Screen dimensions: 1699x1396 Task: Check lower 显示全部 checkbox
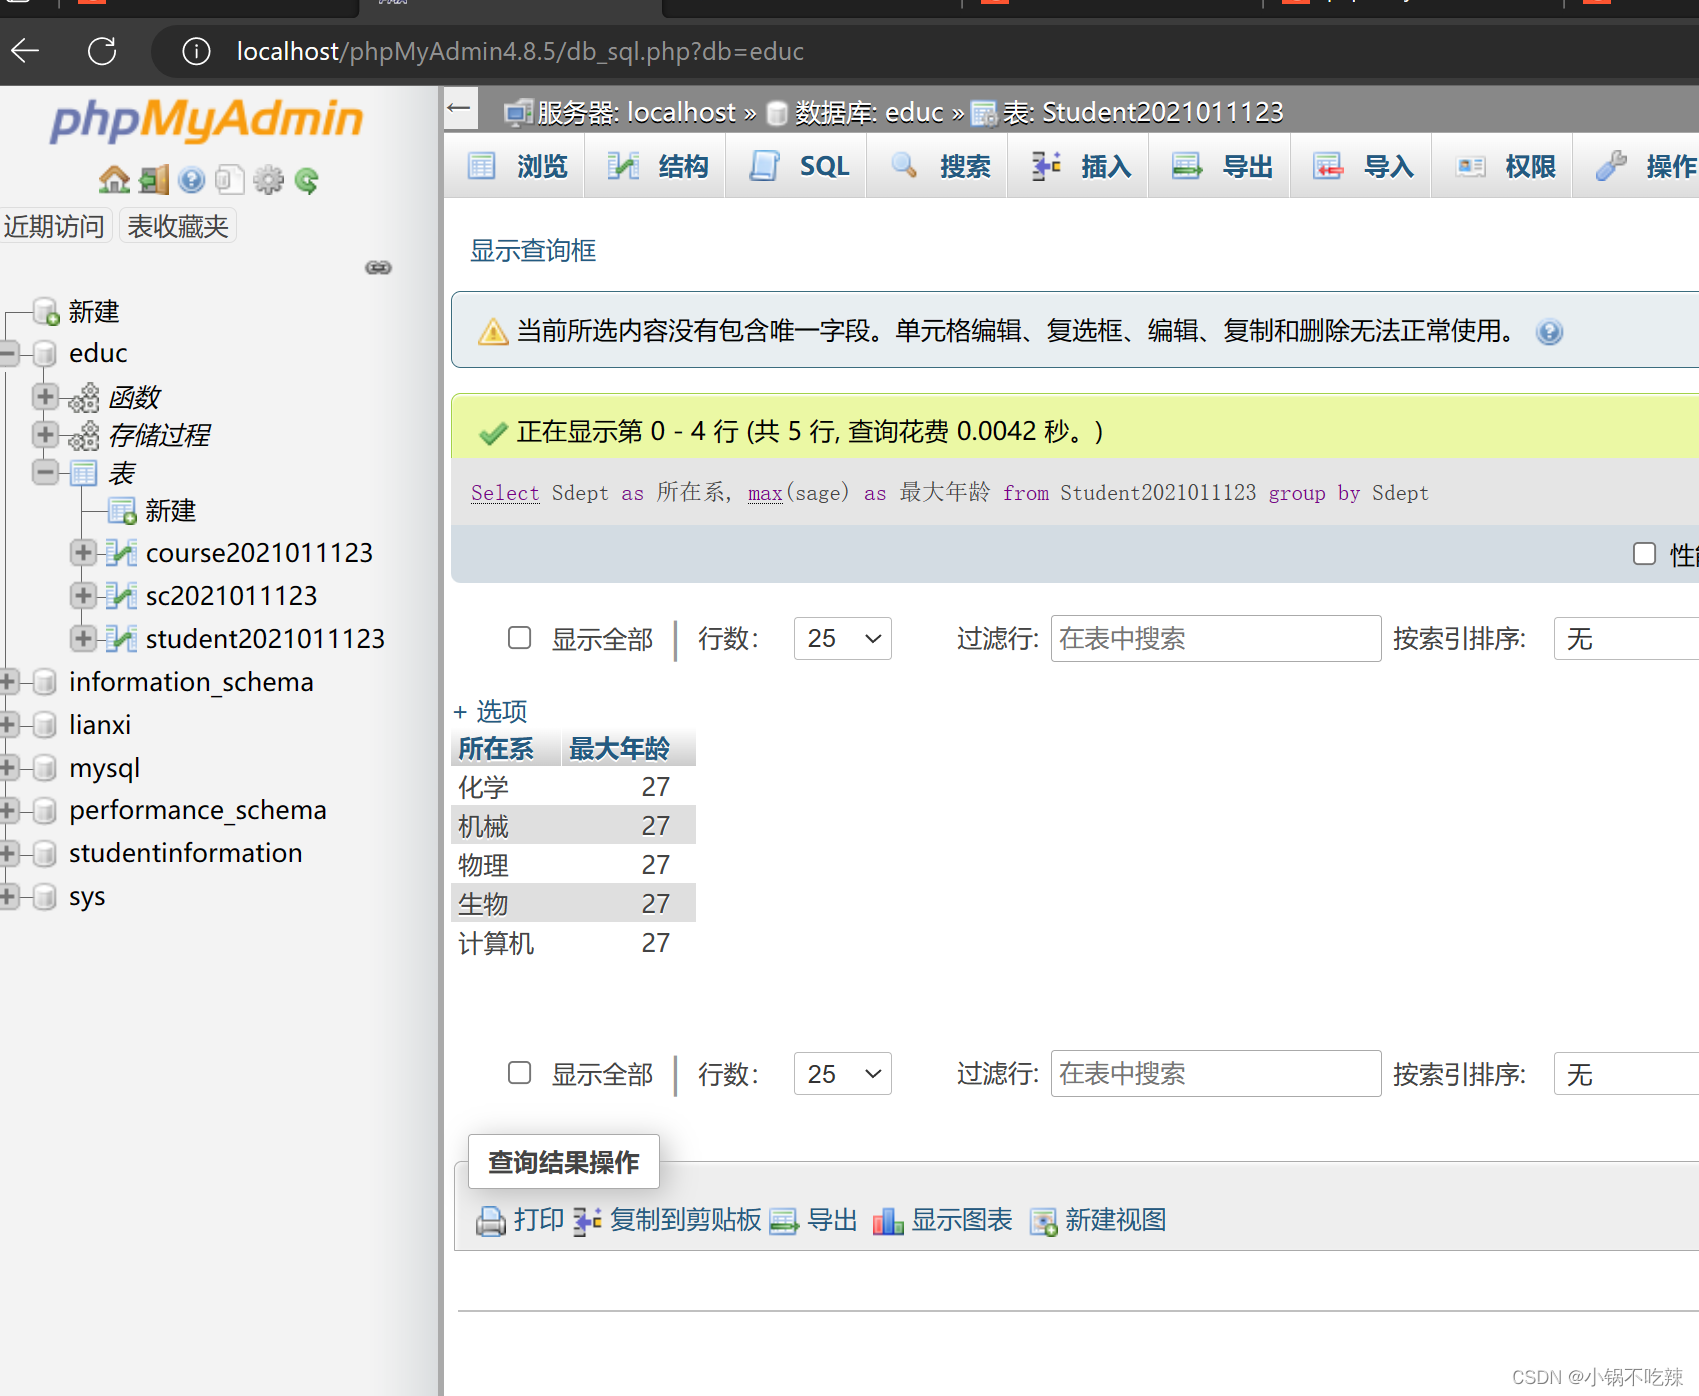click(x=519, y=1073)
